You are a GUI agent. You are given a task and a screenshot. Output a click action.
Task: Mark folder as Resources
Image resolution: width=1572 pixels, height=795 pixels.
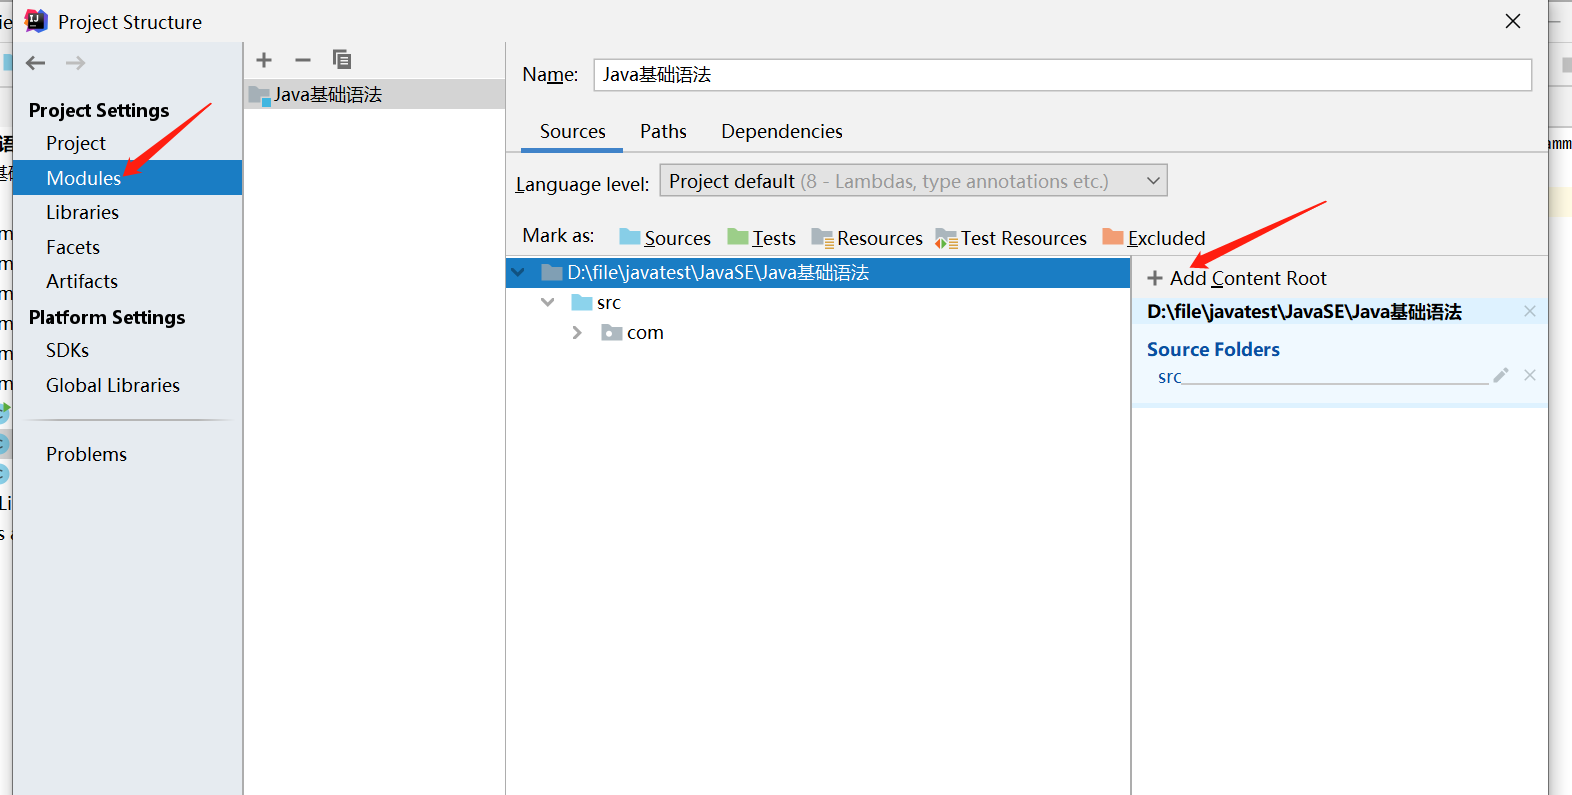867,238
